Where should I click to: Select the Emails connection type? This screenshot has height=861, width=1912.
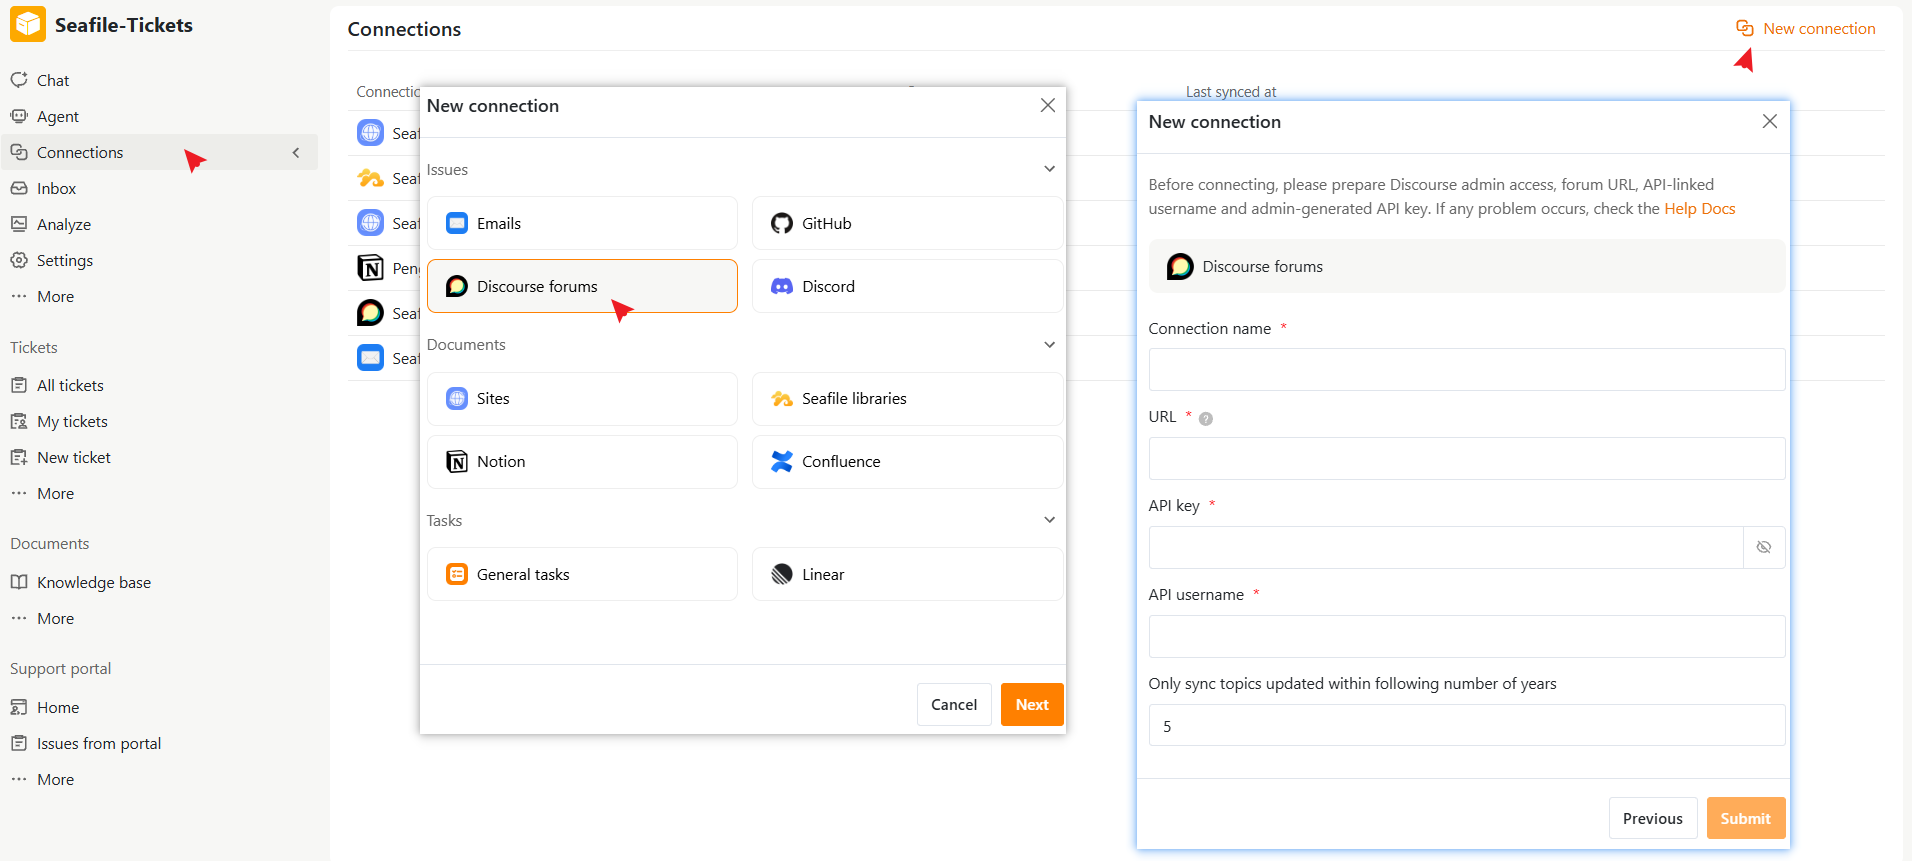point(582,223)
